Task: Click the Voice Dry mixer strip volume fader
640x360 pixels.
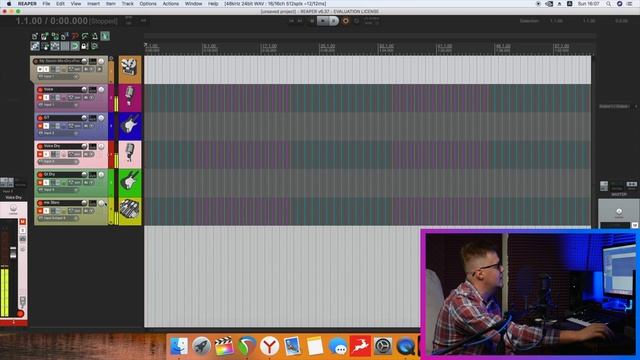Action: coord(13,252)
